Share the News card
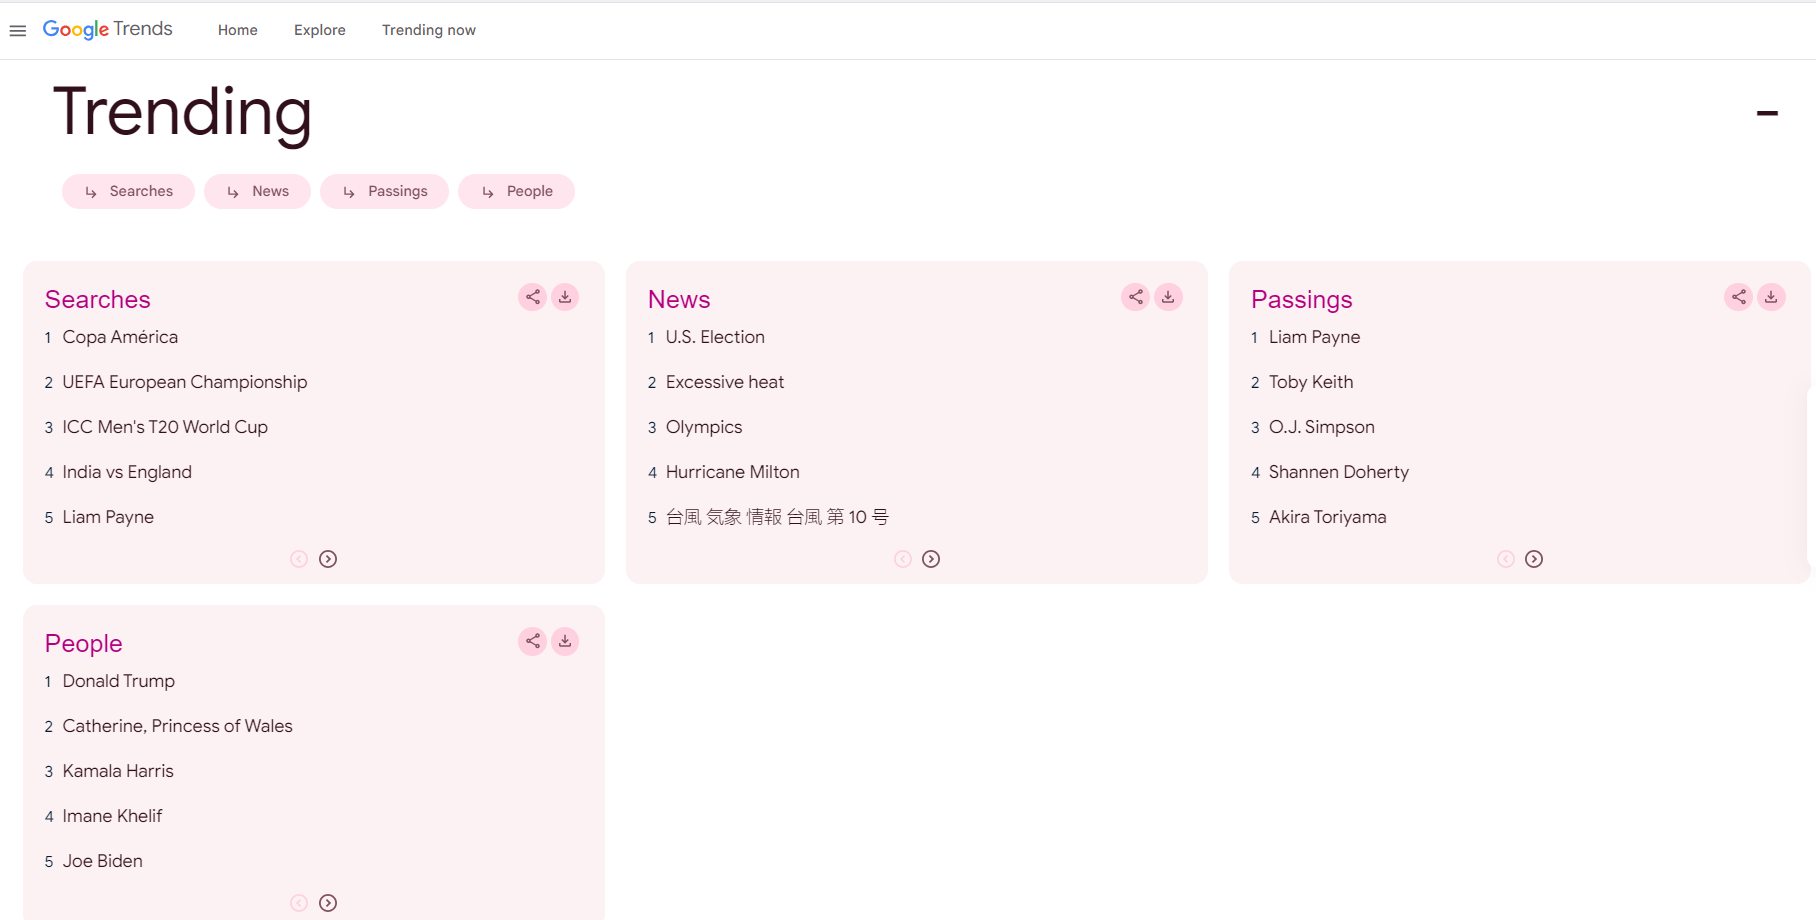Image resolution: width=1816 pixels, height=920 pixels. 1136,297
